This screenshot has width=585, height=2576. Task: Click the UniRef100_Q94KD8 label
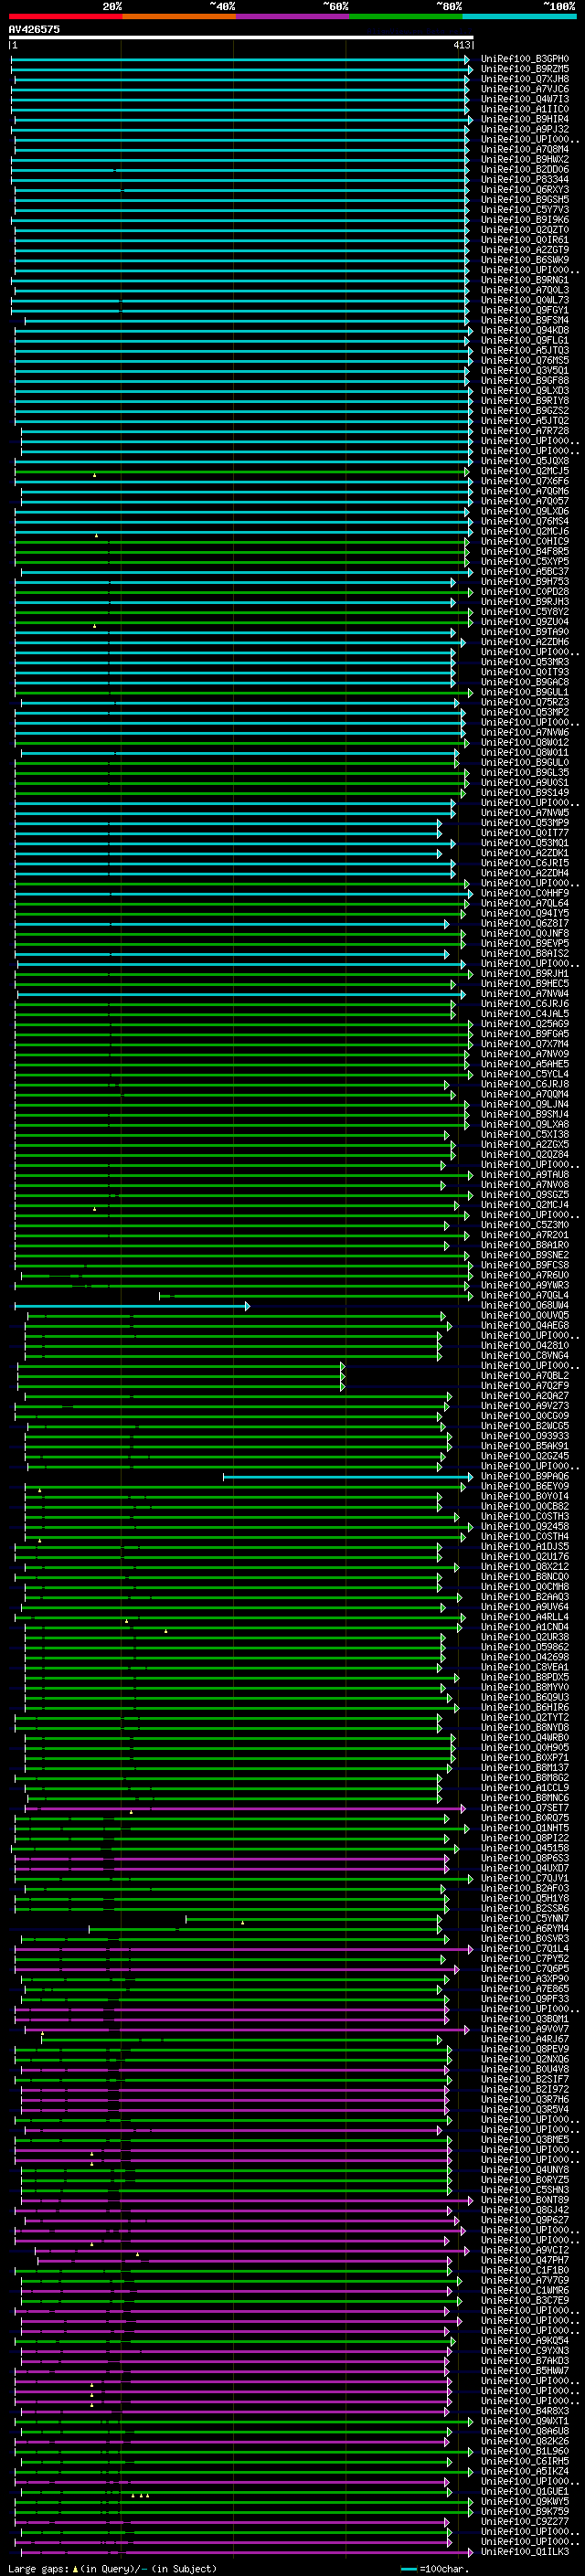525,330
